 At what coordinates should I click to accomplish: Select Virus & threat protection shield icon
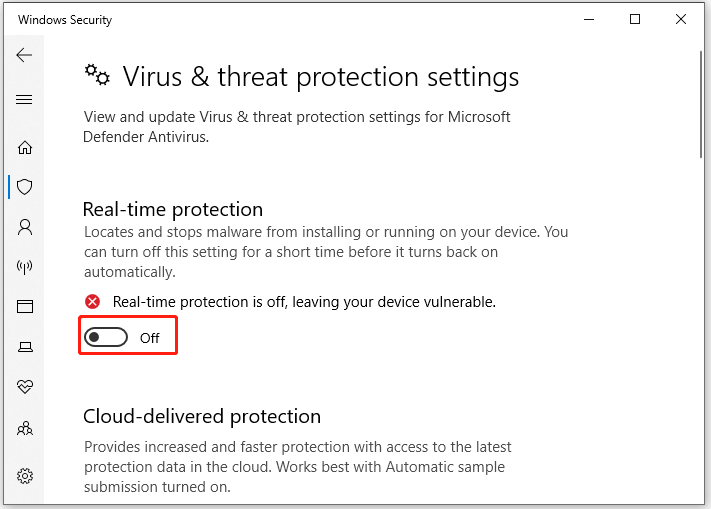[x=24, y=187]
